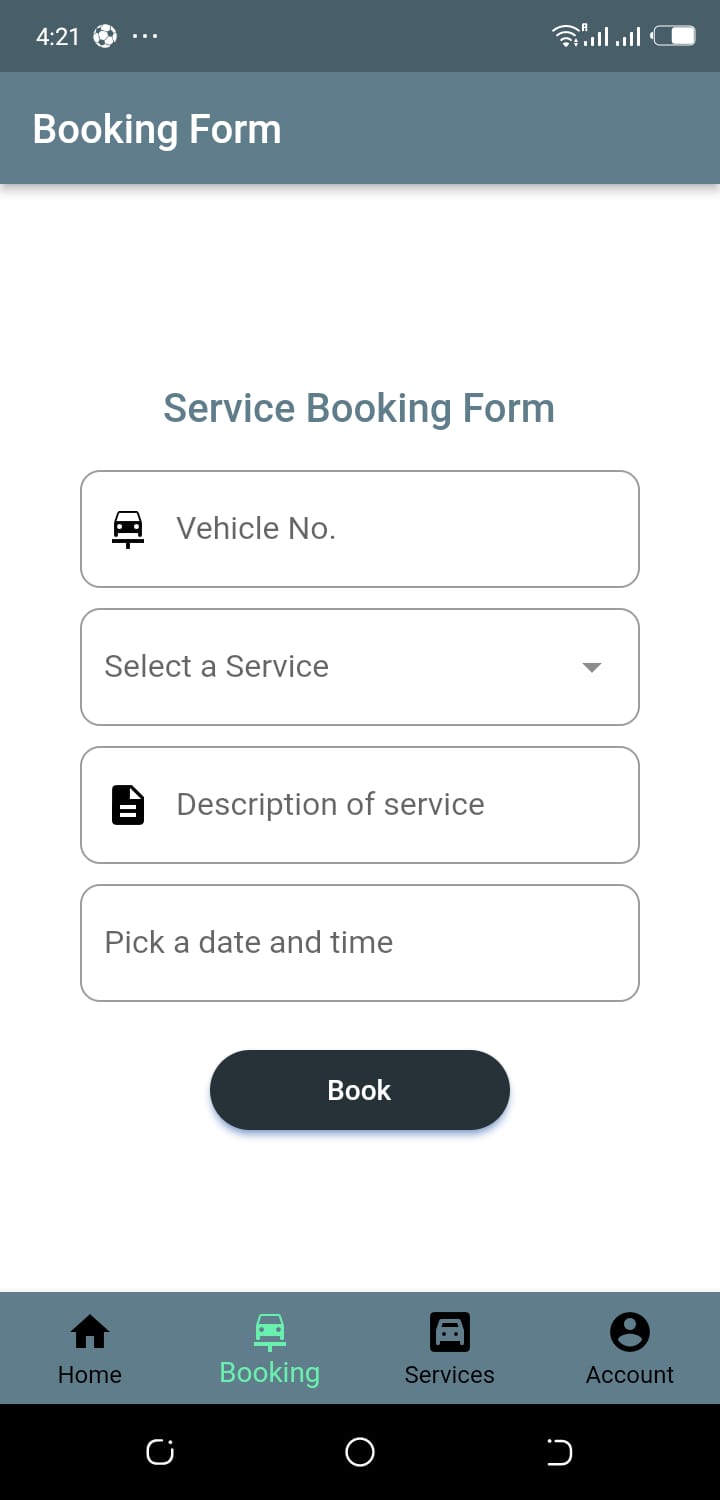This screenshot has height=1500, width=720.
Task: Tap the document icon beside Description
Action: (128, 805)
